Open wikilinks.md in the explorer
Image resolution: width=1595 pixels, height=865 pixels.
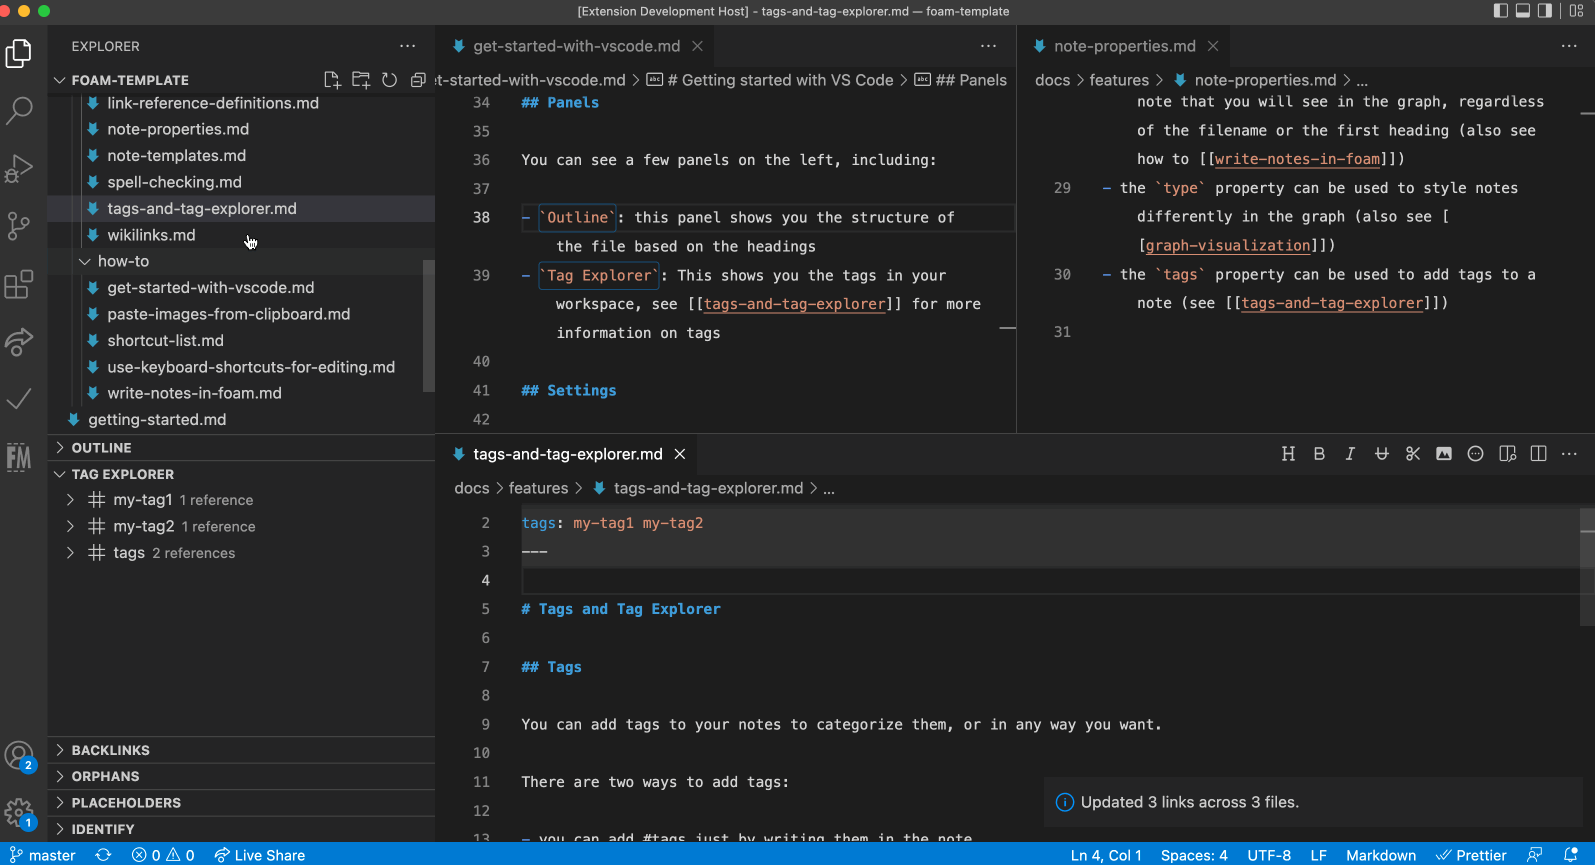click(151, 235)
